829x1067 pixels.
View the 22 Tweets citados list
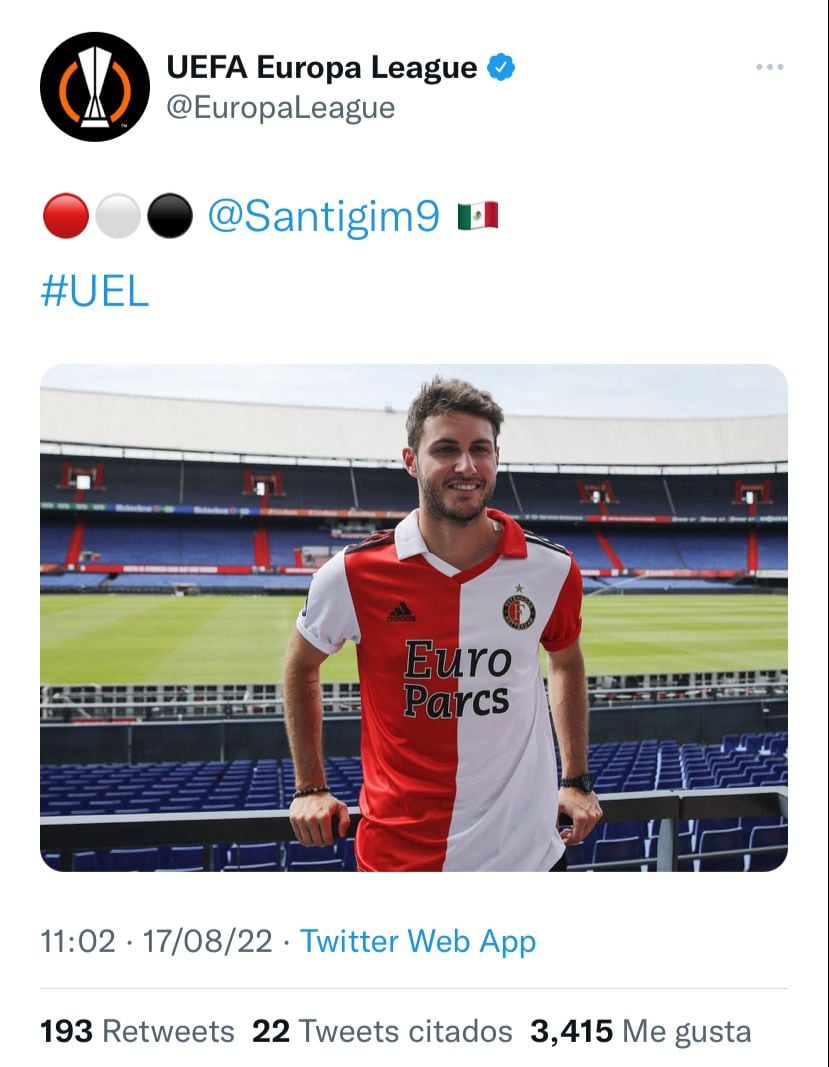point(382,1031)
